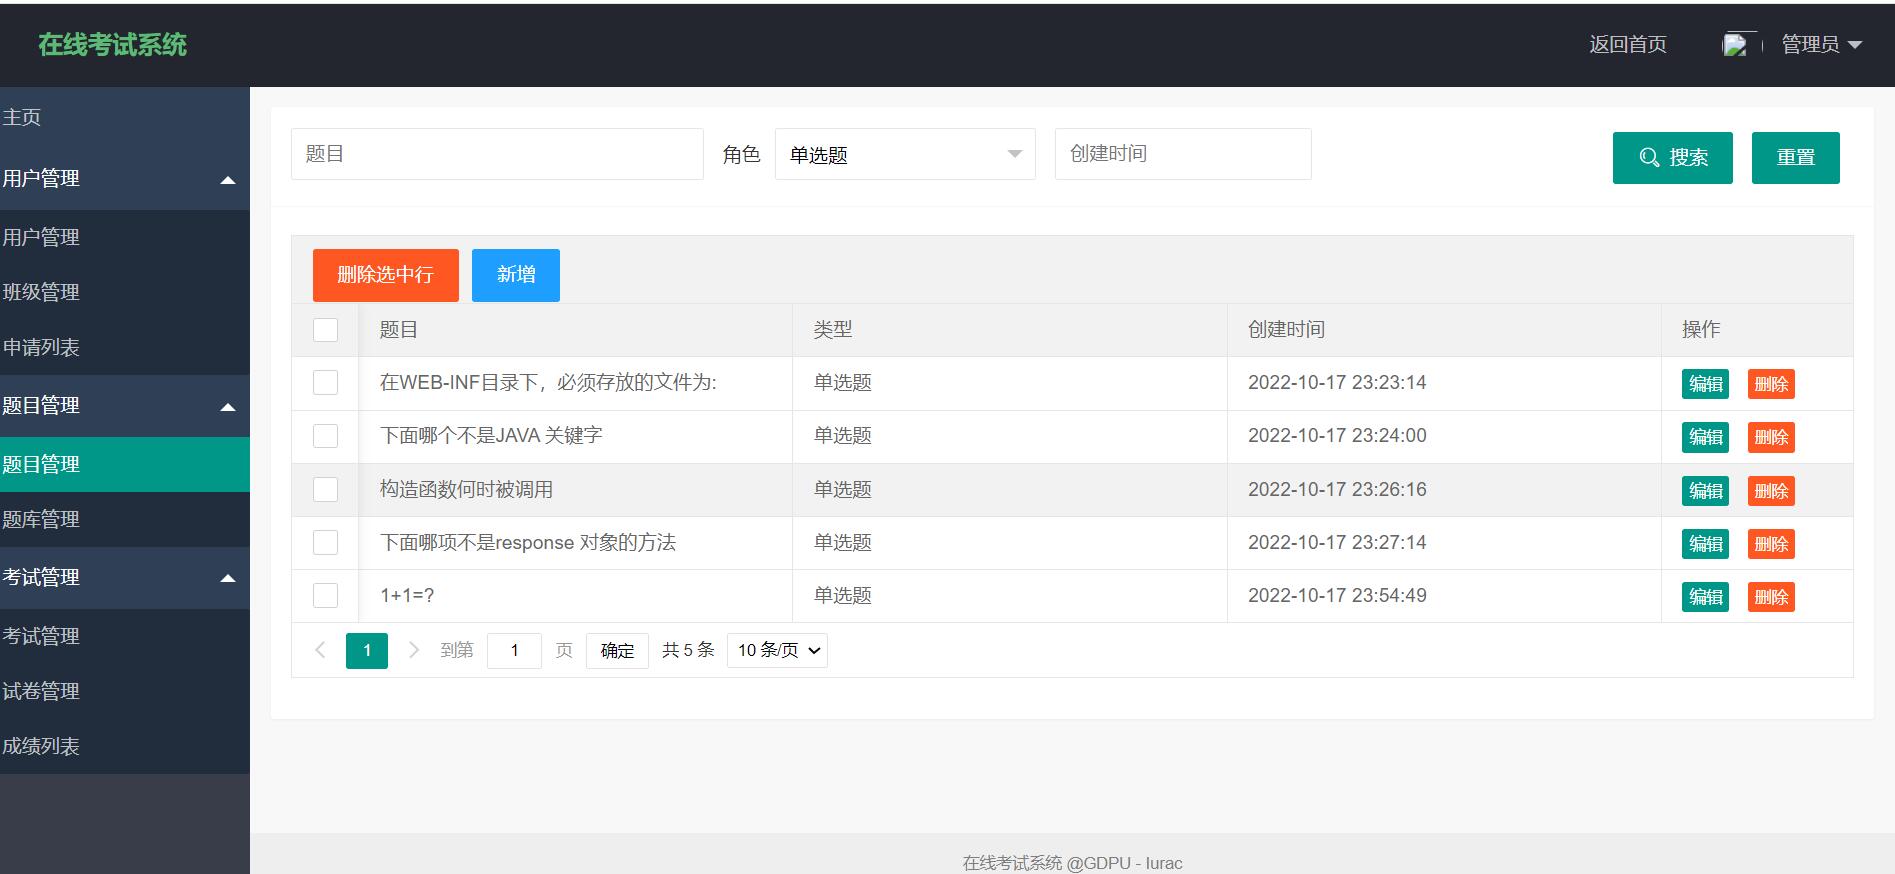Focus the 创建时间 date input

pos(1183,154)
